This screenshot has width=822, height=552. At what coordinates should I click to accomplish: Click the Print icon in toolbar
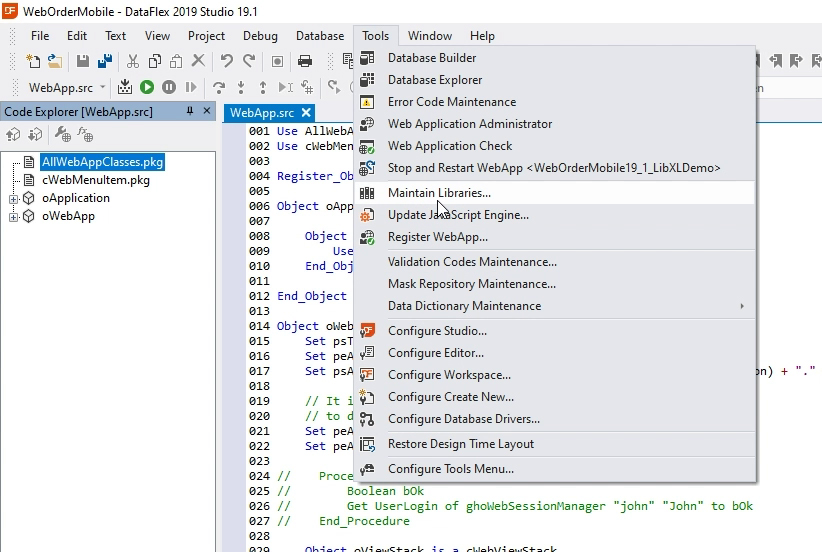305,62
